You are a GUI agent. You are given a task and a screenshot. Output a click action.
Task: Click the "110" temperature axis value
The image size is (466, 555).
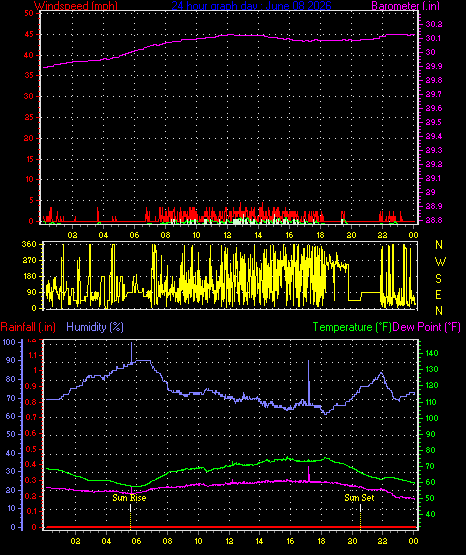click(431, 402)
